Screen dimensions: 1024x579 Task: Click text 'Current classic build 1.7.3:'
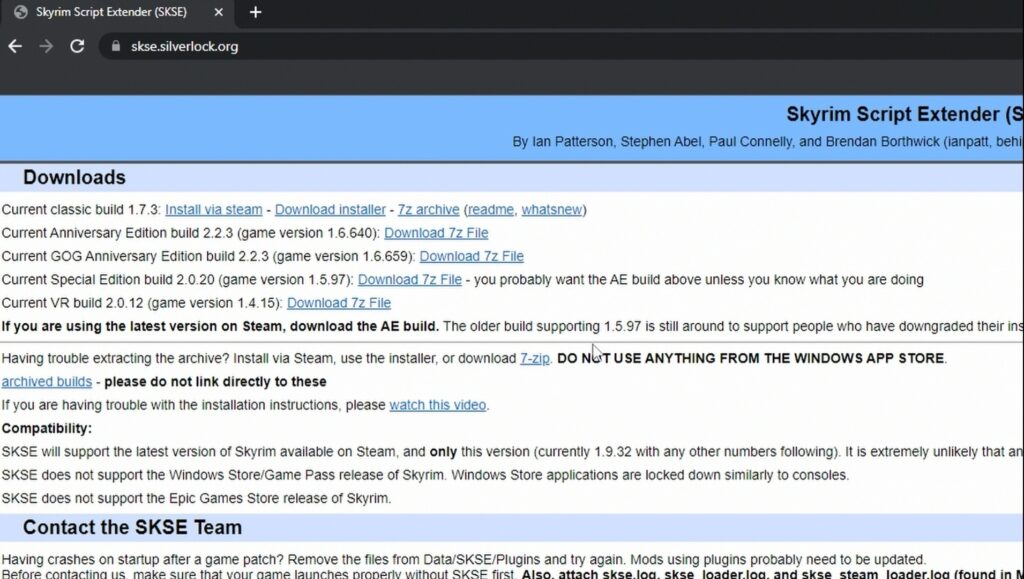[x=82, y=210]
